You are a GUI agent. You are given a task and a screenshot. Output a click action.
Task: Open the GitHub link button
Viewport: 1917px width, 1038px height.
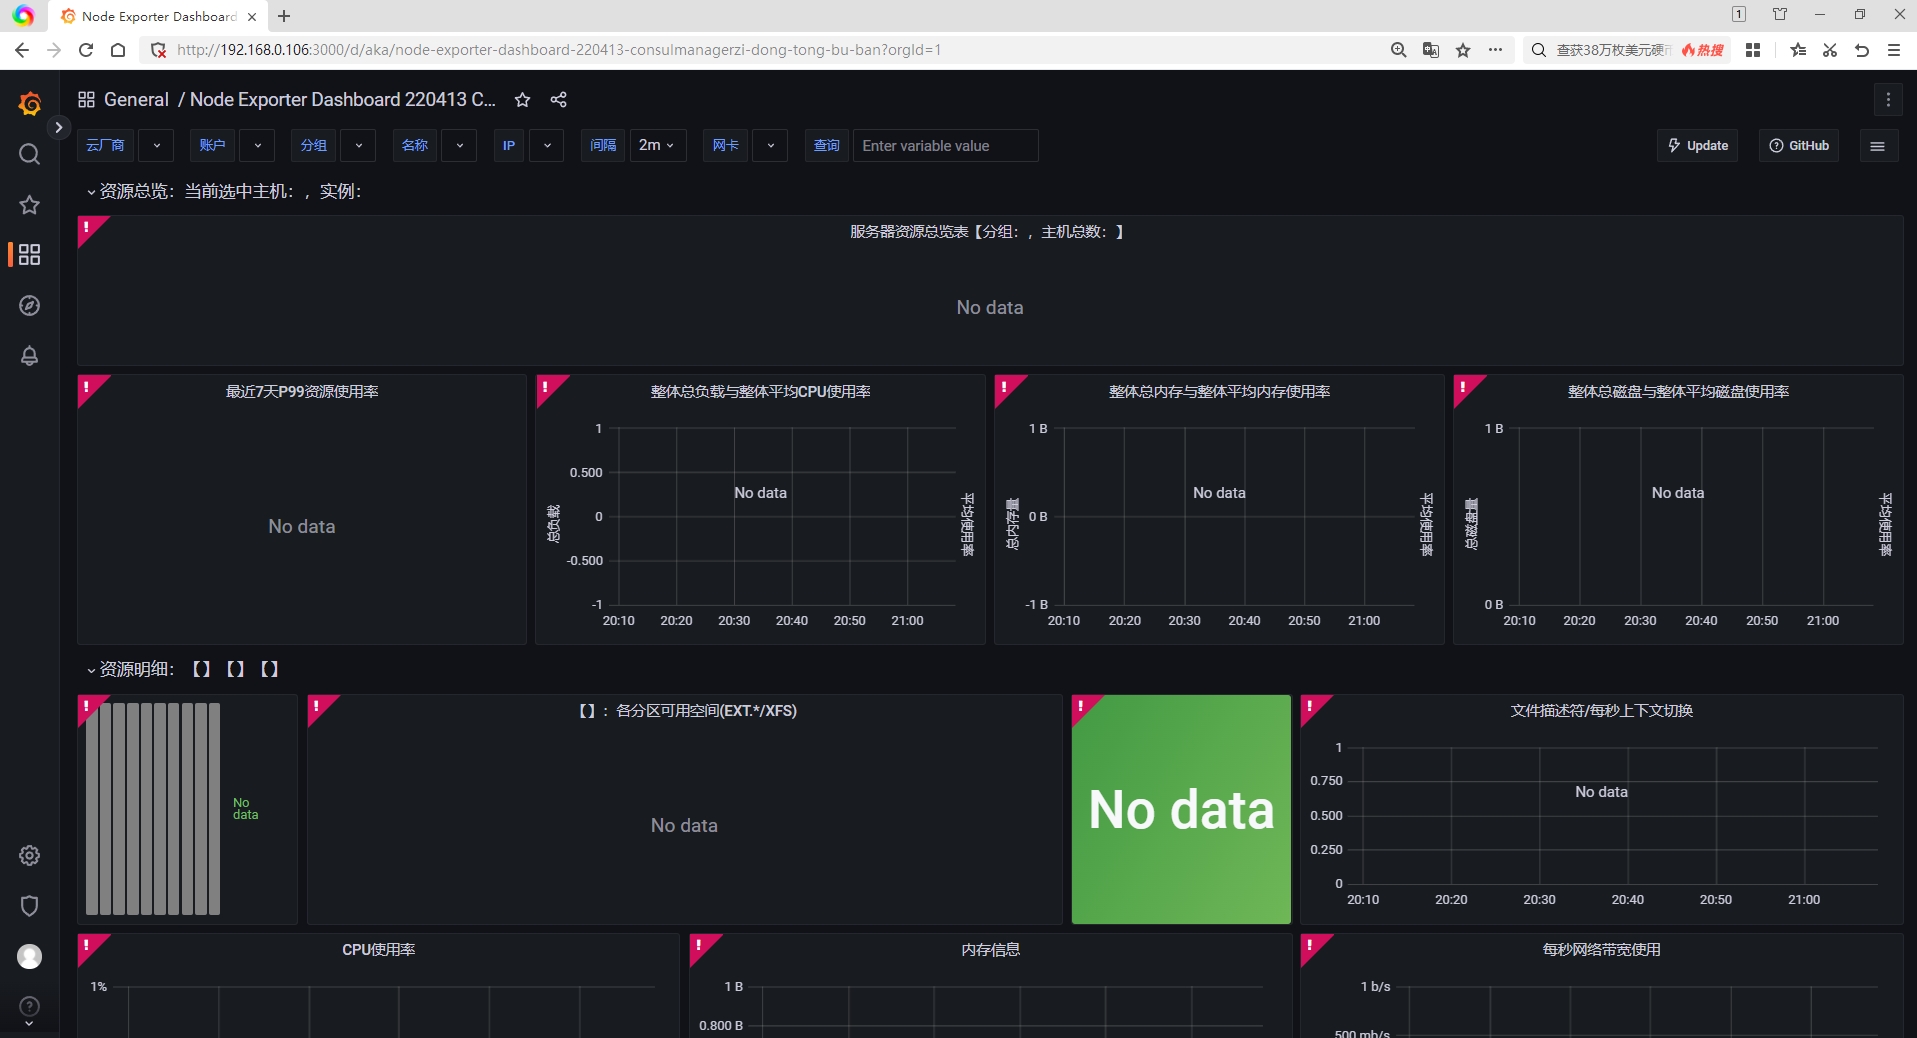pos(1799,146)
